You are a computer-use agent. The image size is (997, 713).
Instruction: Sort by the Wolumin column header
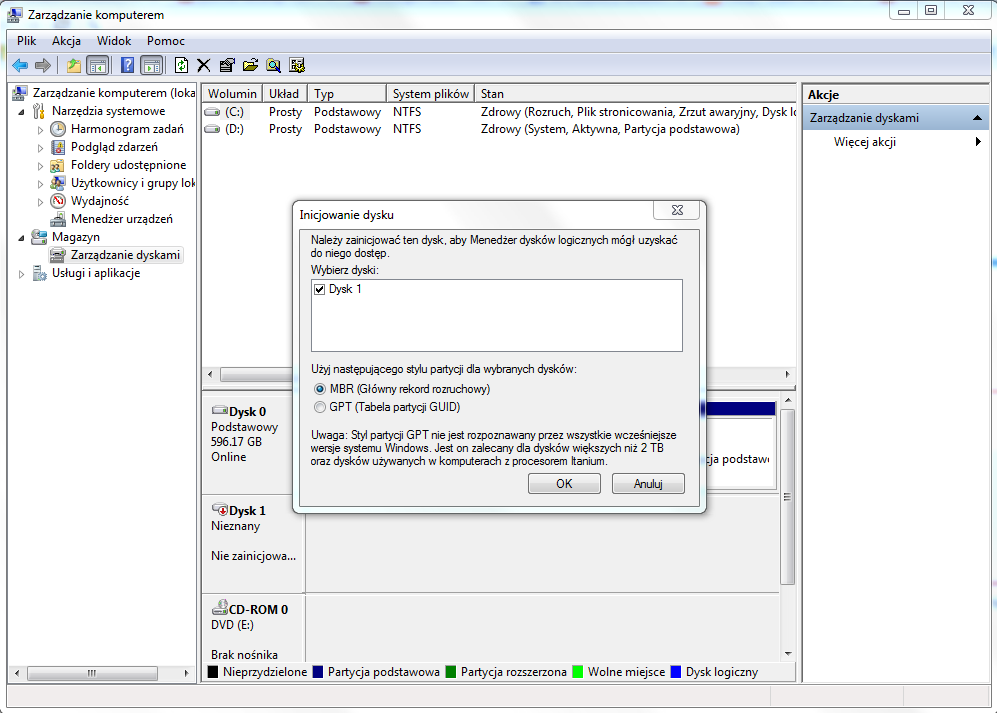[x=232, y=93]
